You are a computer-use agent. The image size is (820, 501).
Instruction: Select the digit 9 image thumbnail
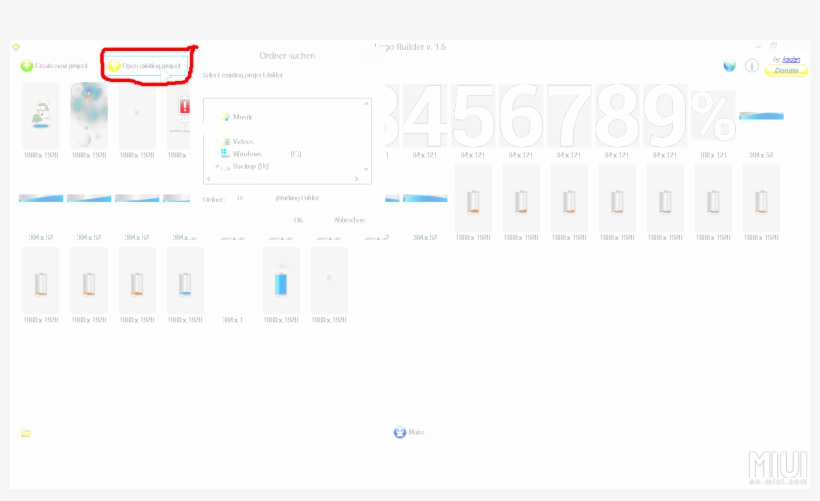click(664, 116)
